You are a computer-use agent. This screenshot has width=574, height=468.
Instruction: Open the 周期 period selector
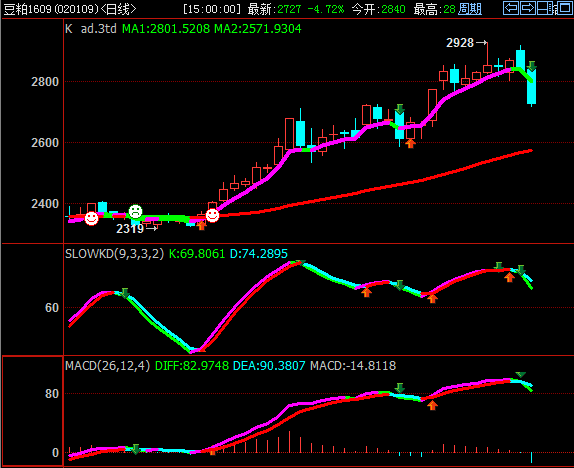(x=470, y=9)
